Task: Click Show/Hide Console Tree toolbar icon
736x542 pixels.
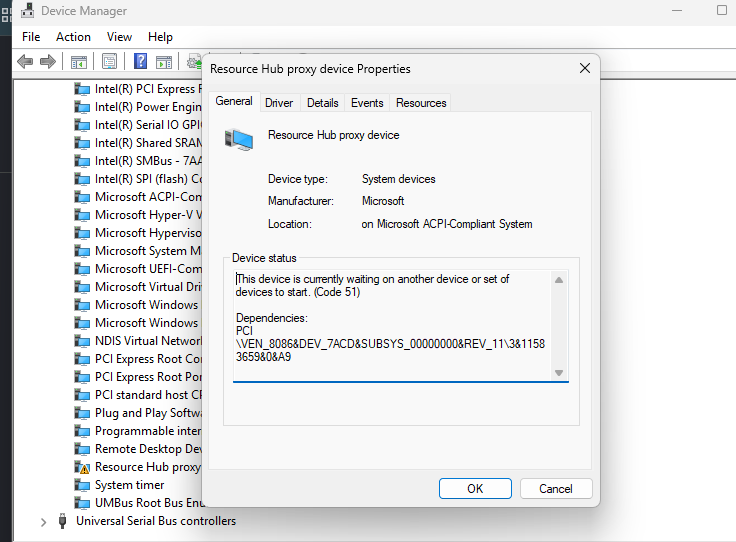Action: (x=79, y=61)
